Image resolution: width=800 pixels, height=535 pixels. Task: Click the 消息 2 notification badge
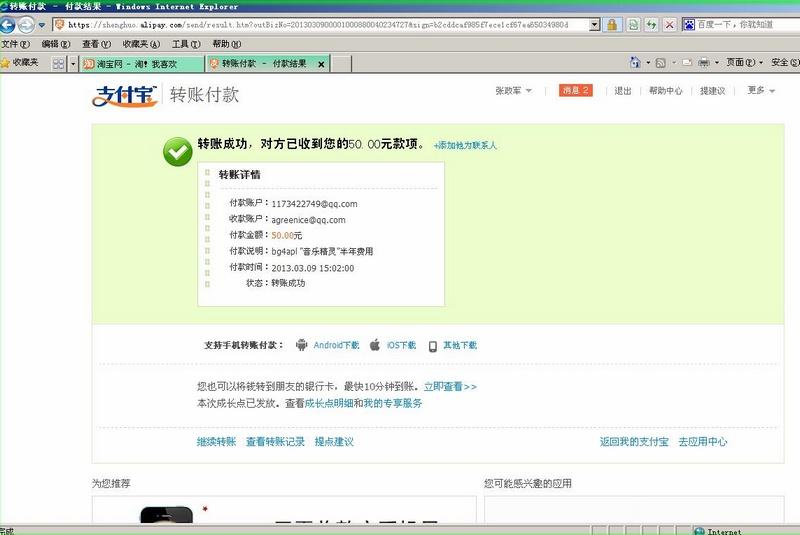pyautogui.click(x=576, y=90)
